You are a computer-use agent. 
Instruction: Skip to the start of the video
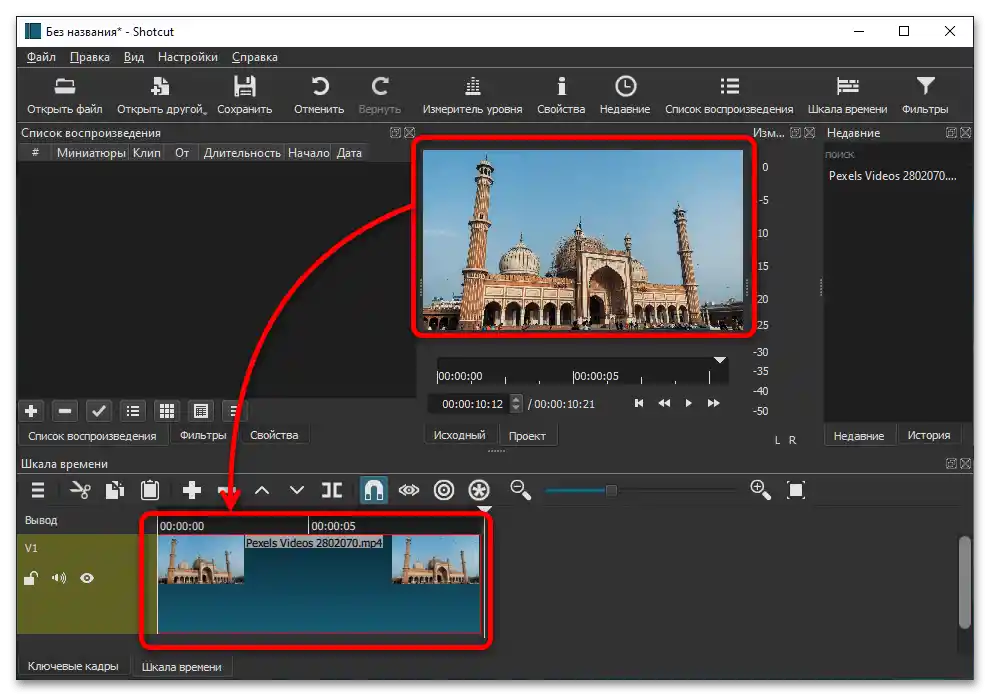pyautogui.click(x=639, y=403)
